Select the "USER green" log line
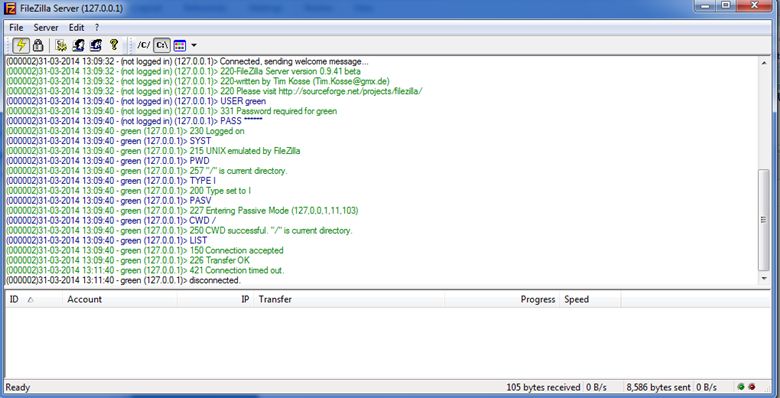The image size is (780, 398). tap(136, 101)
